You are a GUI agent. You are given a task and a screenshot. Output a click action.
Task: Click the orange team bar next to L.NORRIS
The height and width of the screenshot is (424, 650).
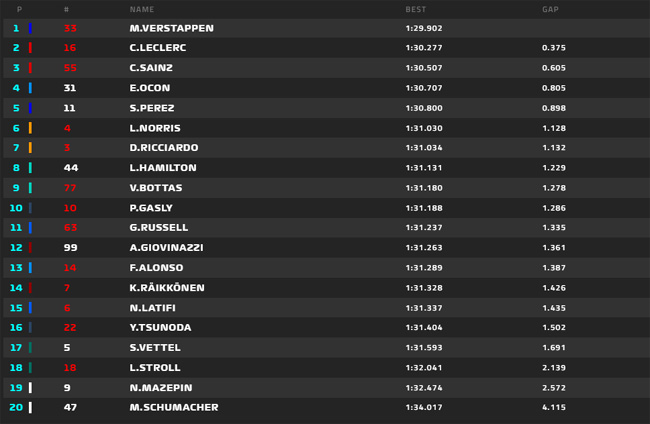(30, 128)
